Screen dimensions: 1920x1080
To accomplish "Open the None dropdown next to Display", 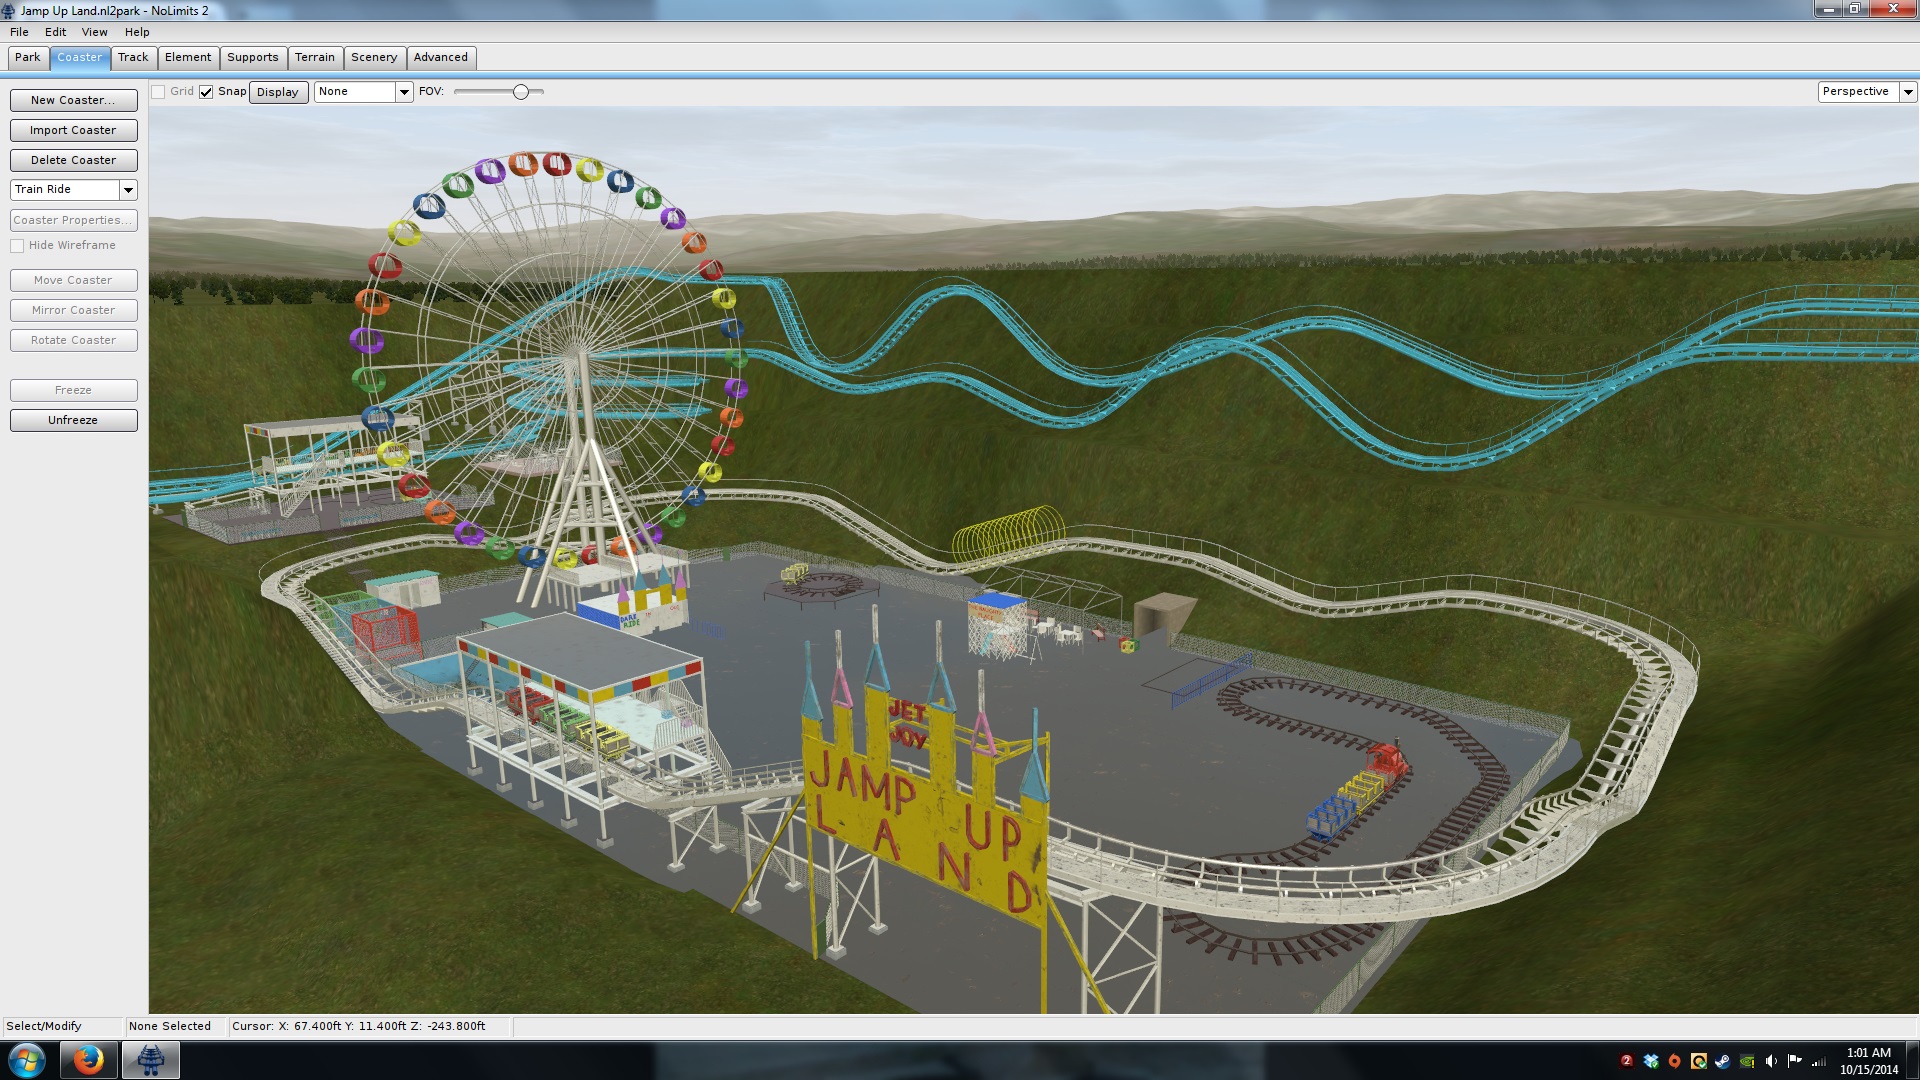I will (404, 92).
